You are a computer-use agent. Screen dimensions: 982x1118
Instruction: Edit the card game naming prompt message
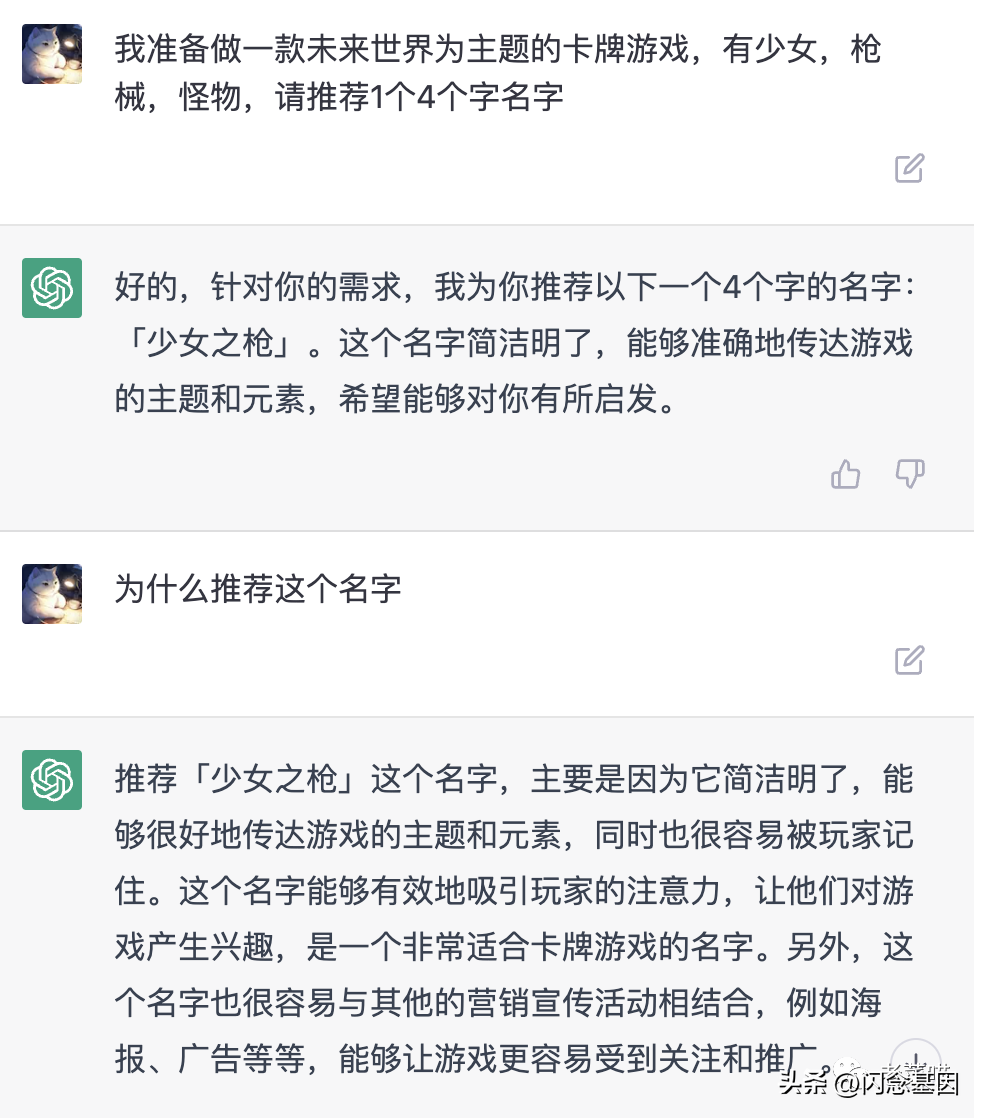point(909,168)
